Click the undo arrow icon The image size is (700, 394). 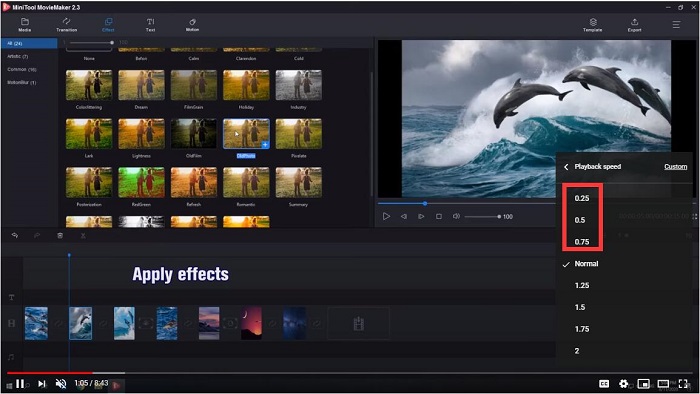pos(15,235)
